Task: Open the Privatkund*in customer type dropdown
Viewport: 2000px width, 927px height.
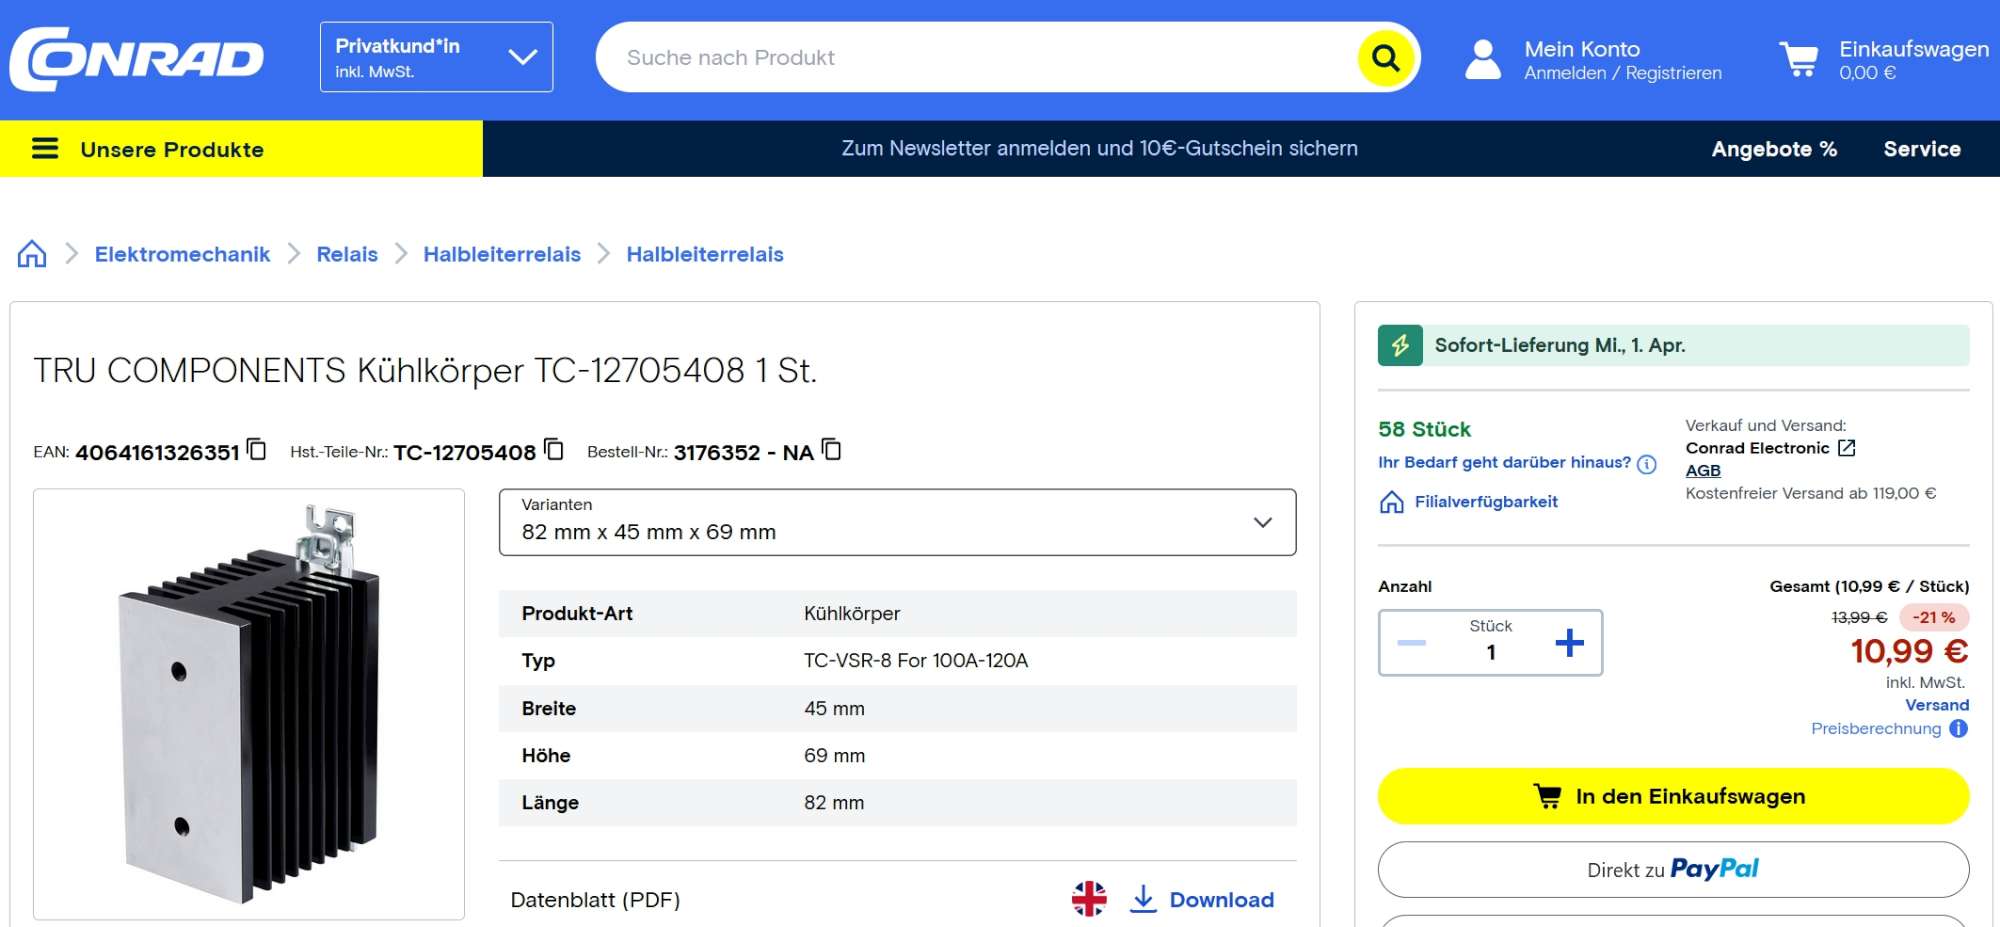Action: coord(436,57)
